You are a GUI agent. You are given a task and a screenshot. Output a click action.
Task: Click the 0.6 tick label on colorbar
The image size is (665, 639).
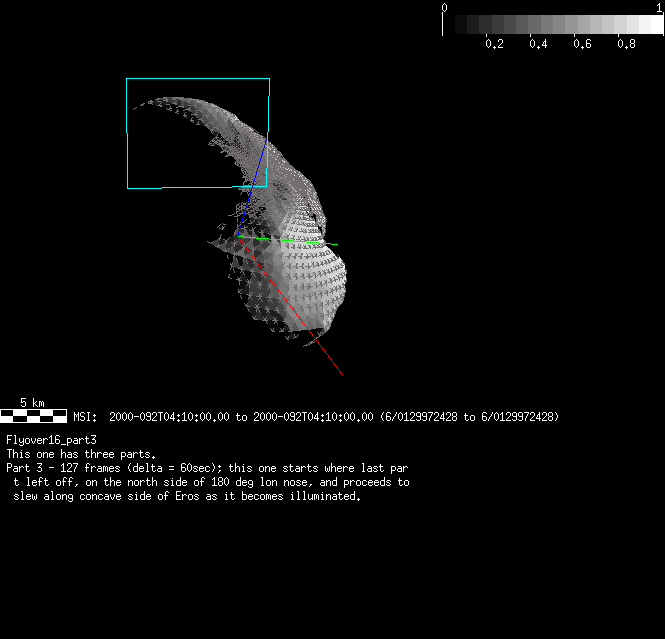[x=582, y=44]
